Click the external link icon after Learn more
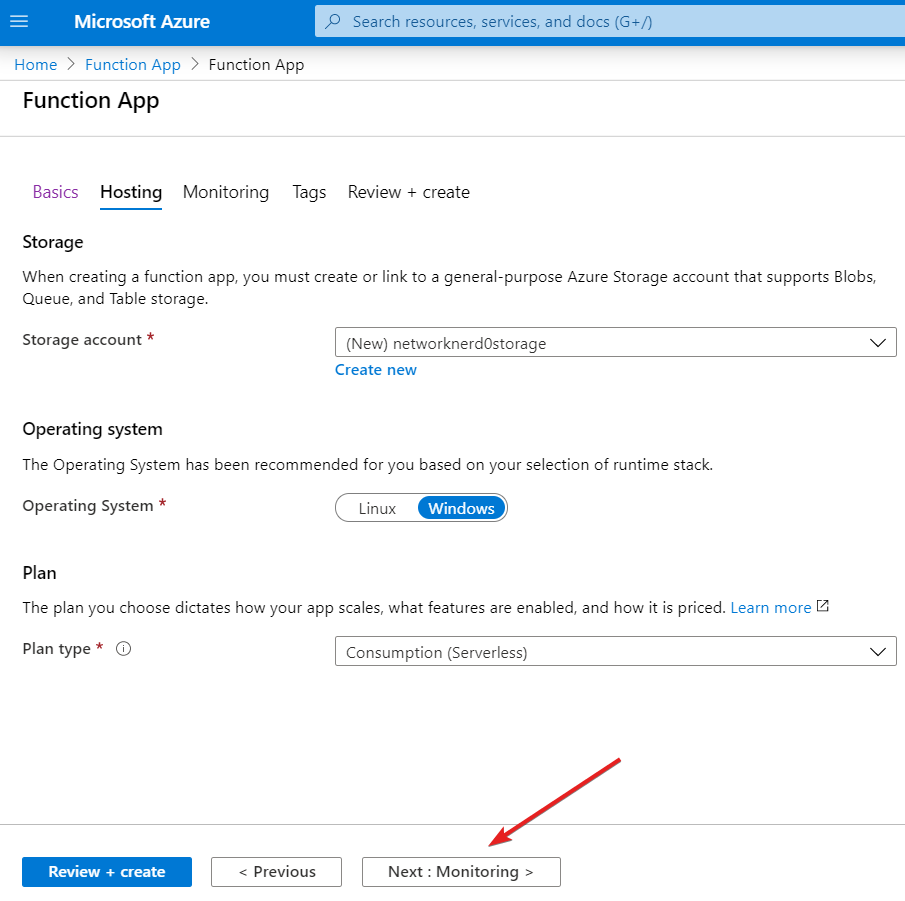The width and height of the screenshot is (905, 901). 823,606
